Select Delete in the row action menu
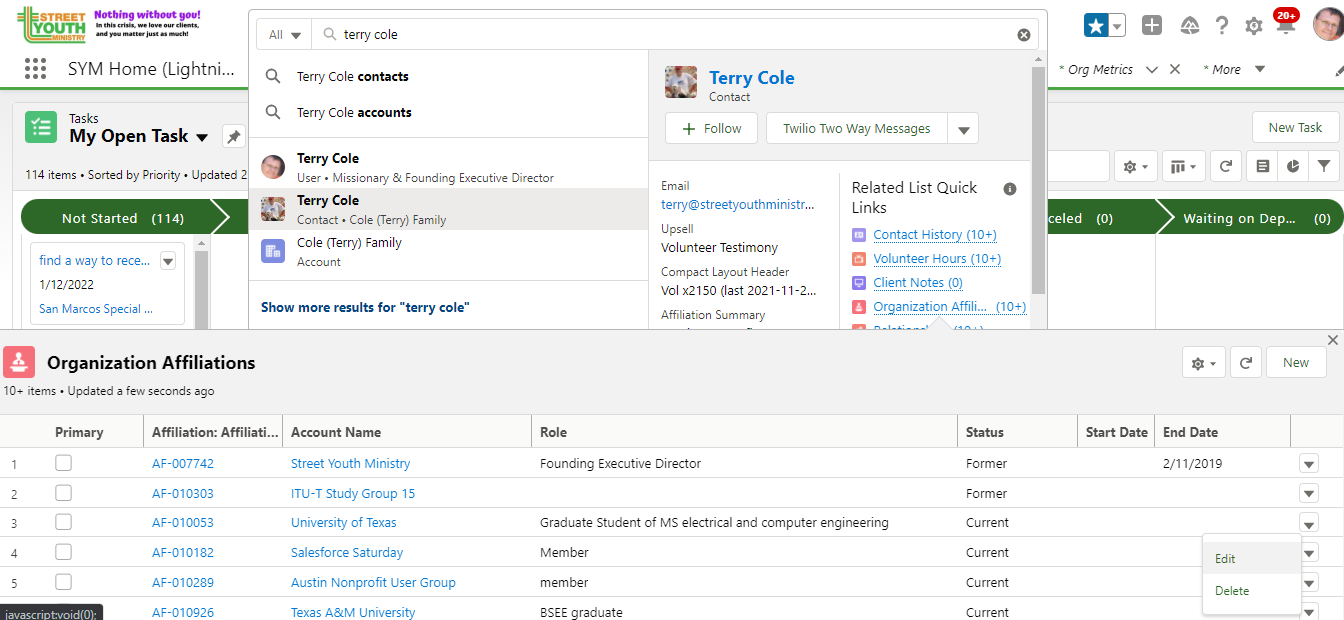The width and height of the screenshot is (1344, 620). coord(1232,591)
